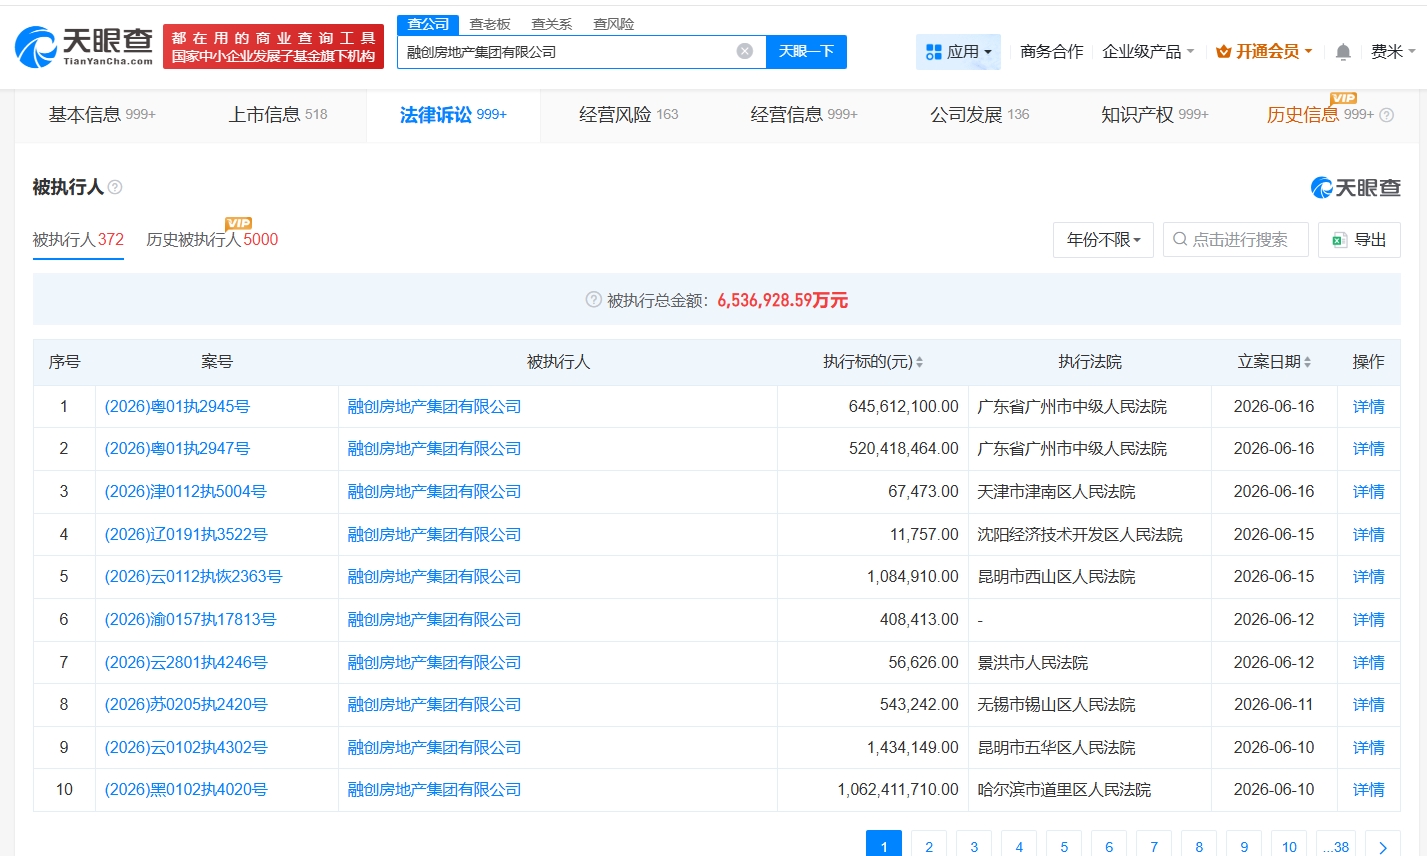Image resolution: width=1427 pixels, height=856 pixels.
Task: Click 融创房地产集团有限公司 in row 1
Action: point(434,407)
